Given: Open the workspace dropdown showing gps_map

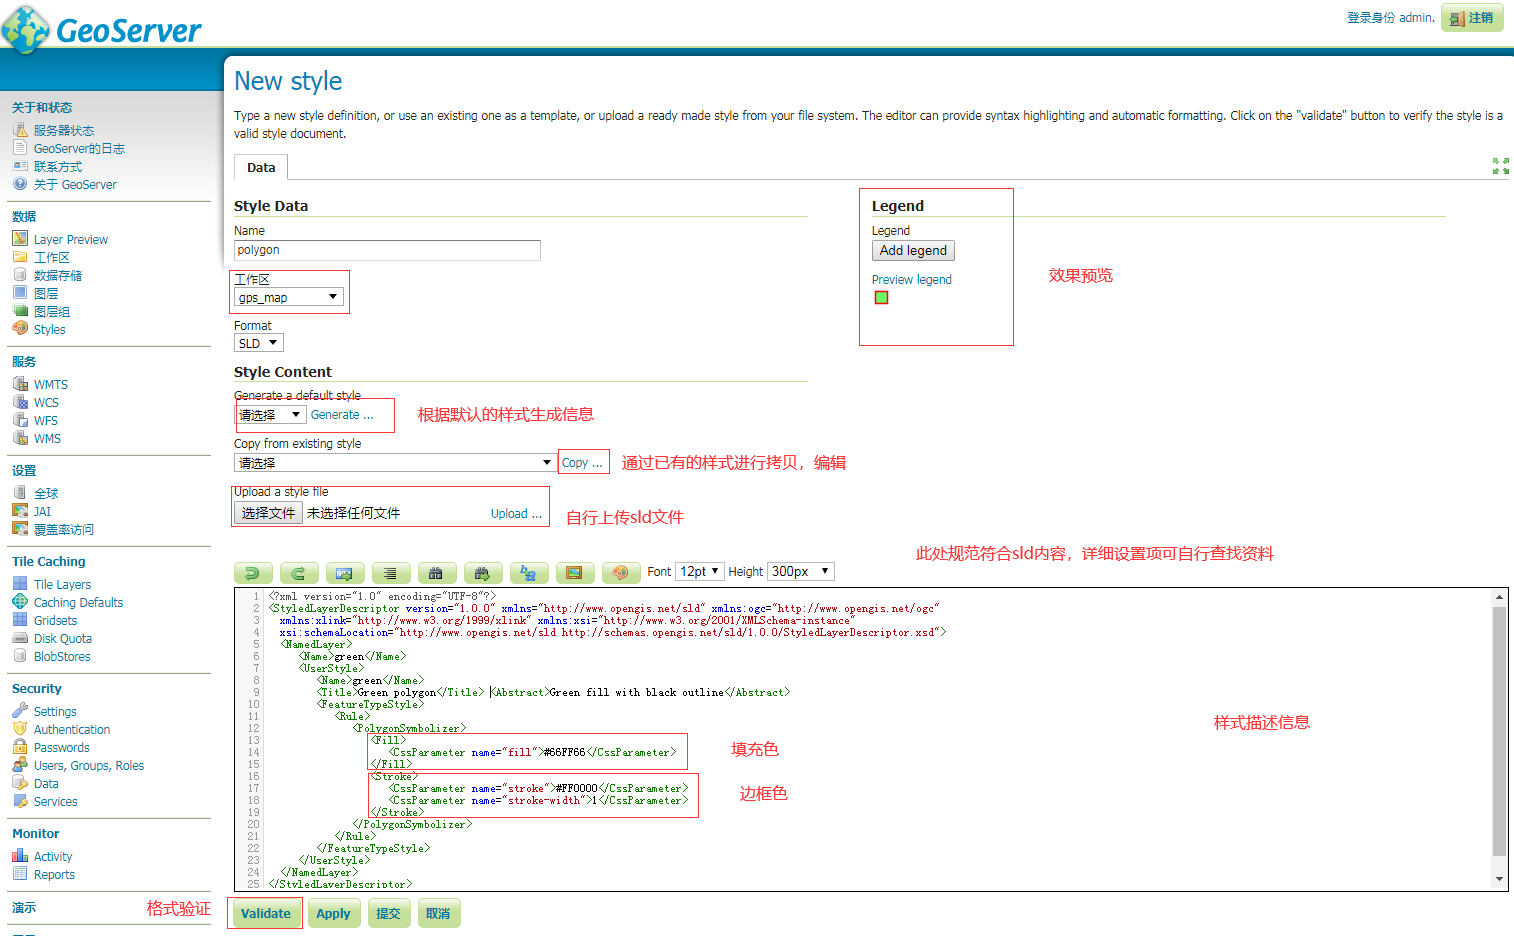Looking at the screenshot, I should (289, 297).
